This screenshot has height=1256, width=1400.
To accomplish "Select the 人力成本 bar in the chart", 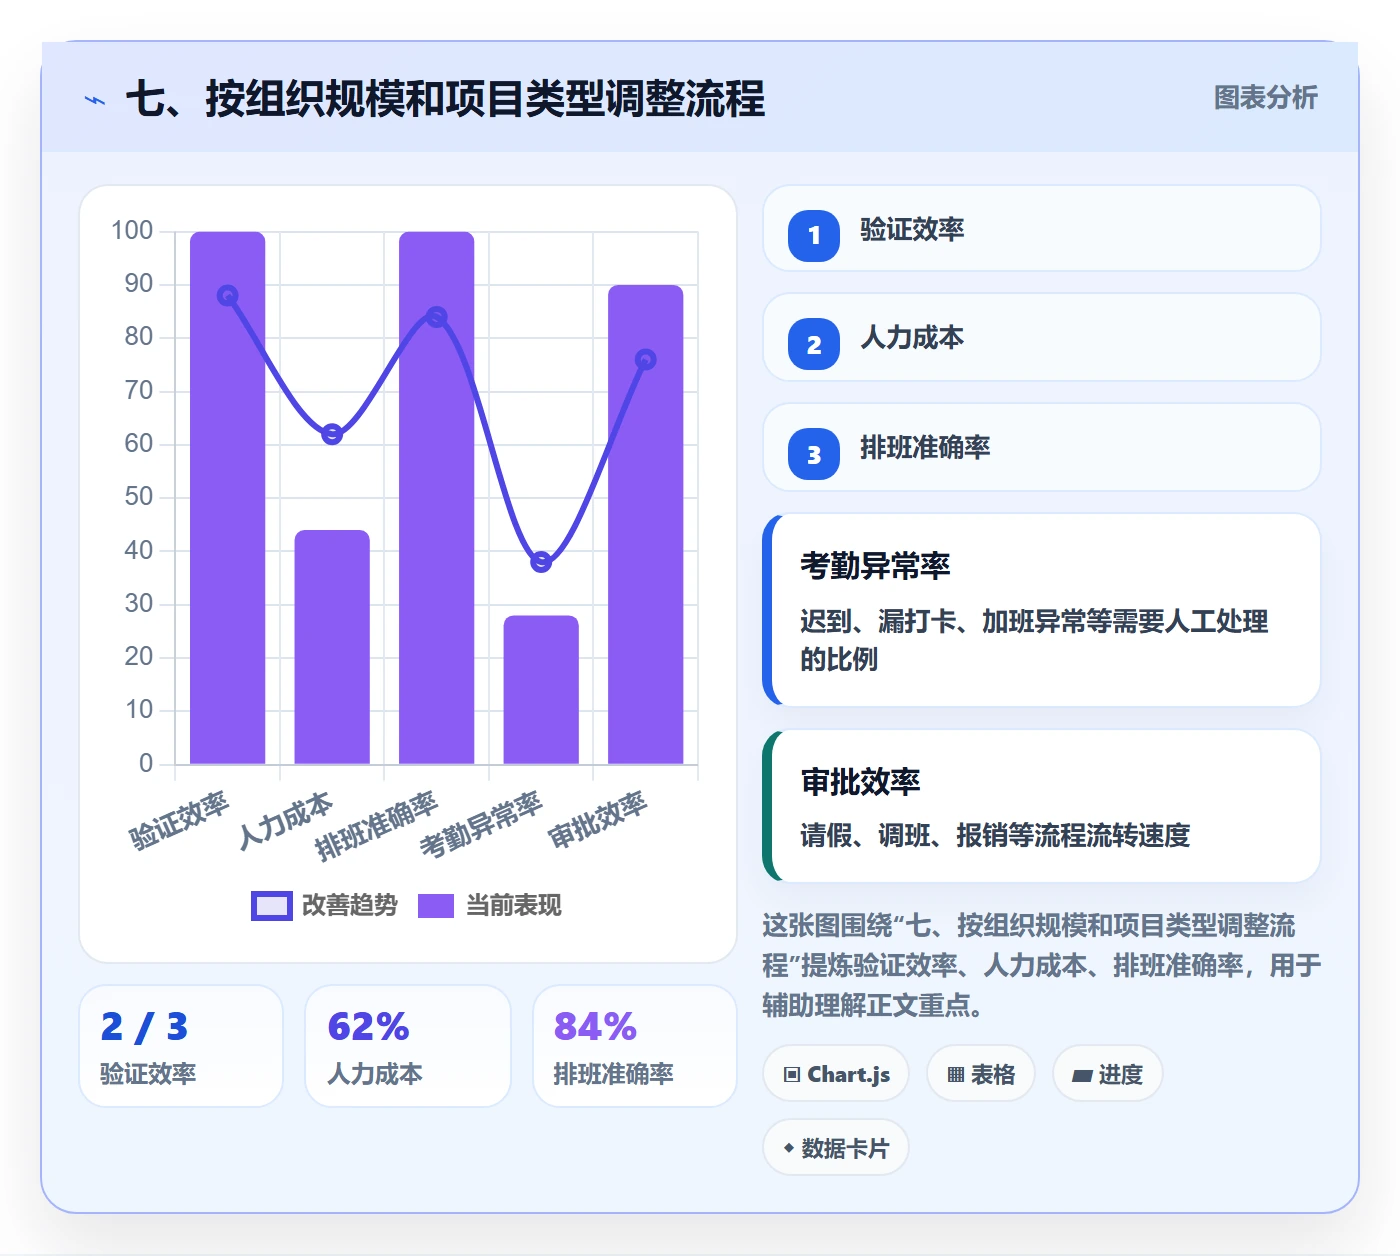I will [x=332, y=647].
